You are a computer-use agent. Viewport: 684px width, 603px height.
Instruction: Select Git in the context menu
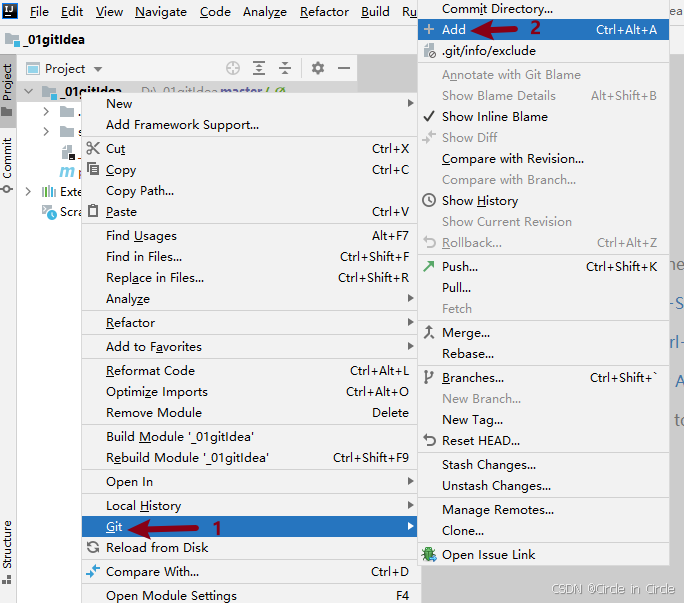pyautogui.click(x=114, y=527)
